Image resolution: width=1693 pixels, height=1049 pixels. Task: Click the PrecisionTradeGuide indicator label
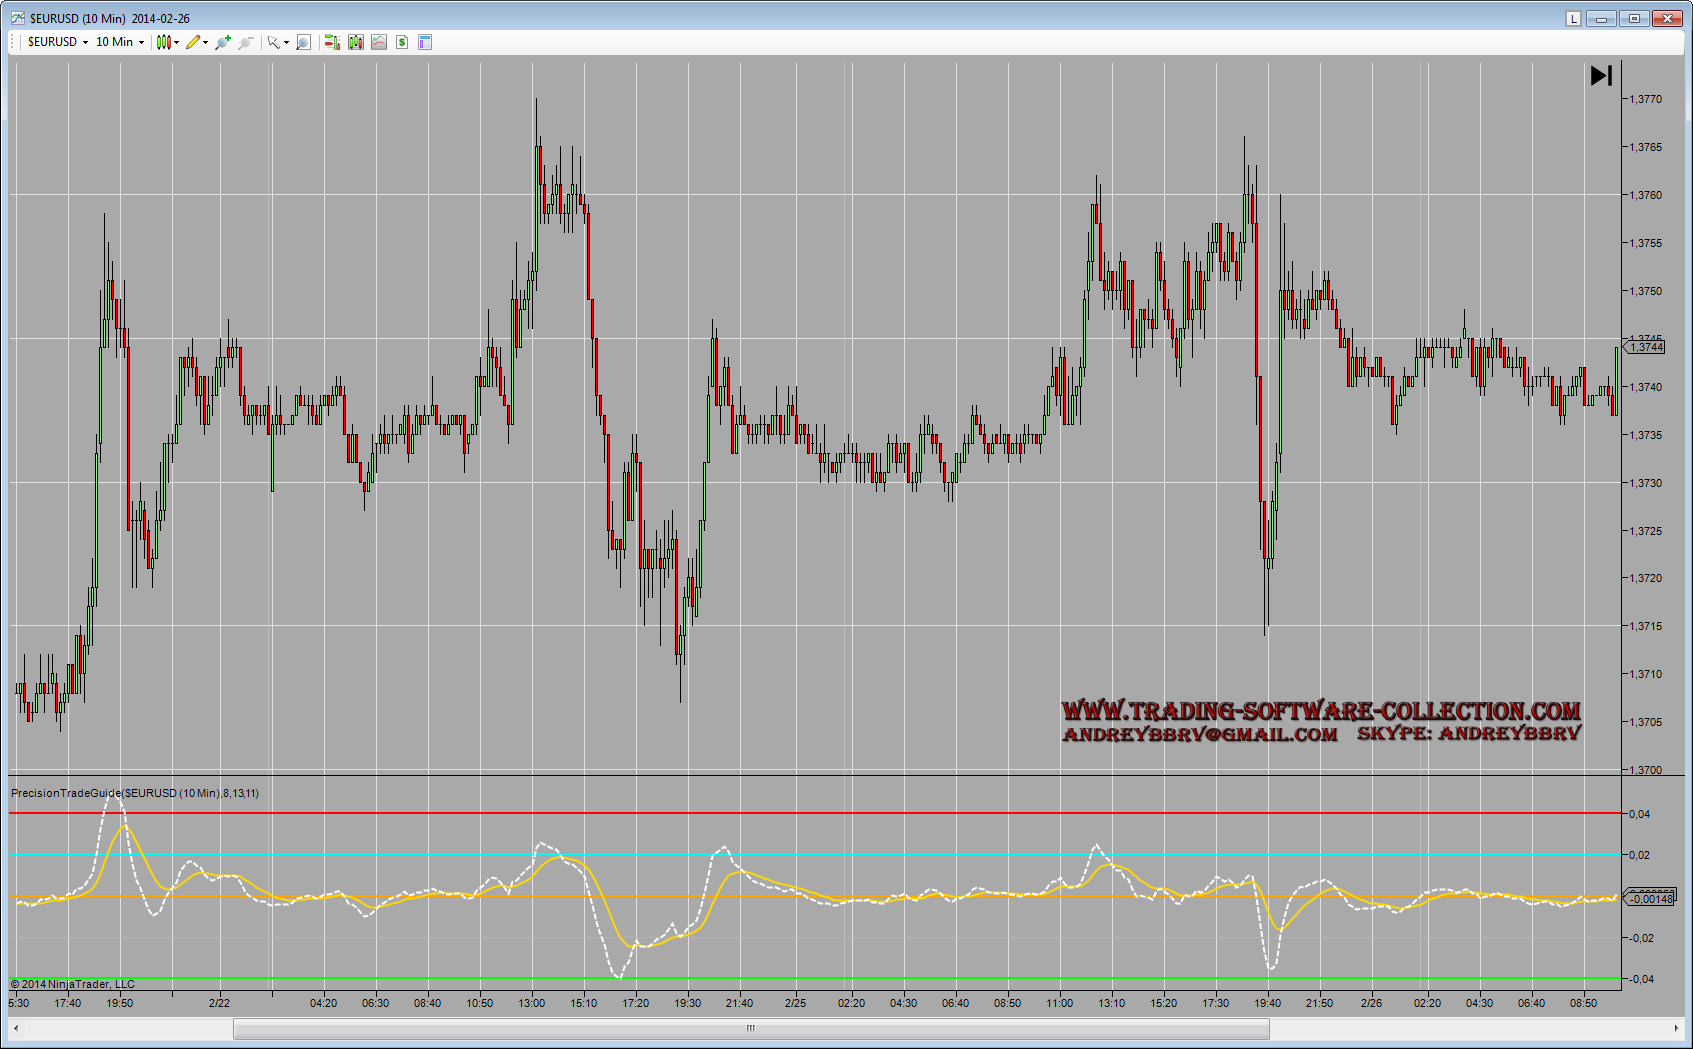[x=135, y=793]
